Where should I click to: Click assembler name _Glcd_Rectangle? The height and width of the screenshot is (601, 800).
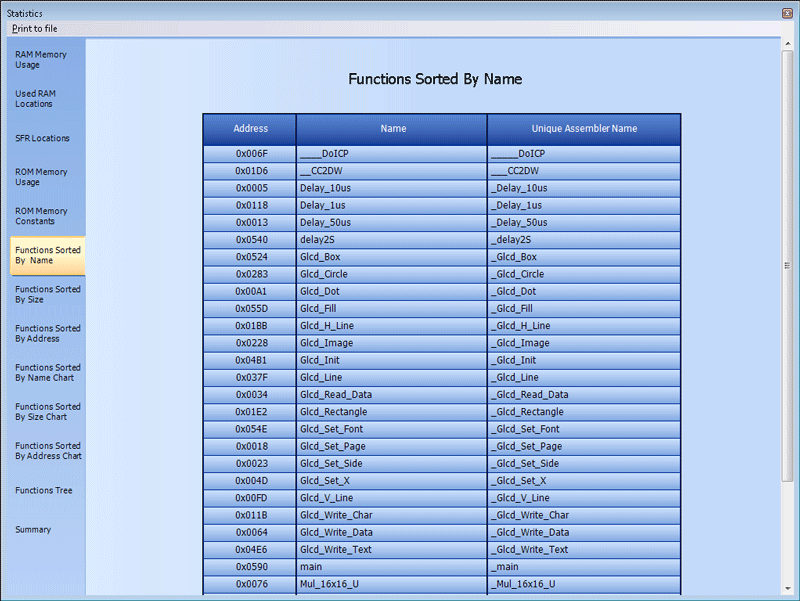point(584,412)
